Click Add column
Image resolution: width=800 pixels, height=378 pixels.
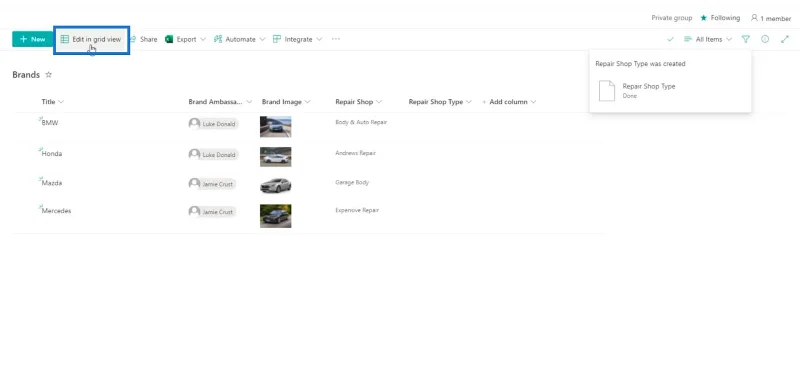coord(509,102)
